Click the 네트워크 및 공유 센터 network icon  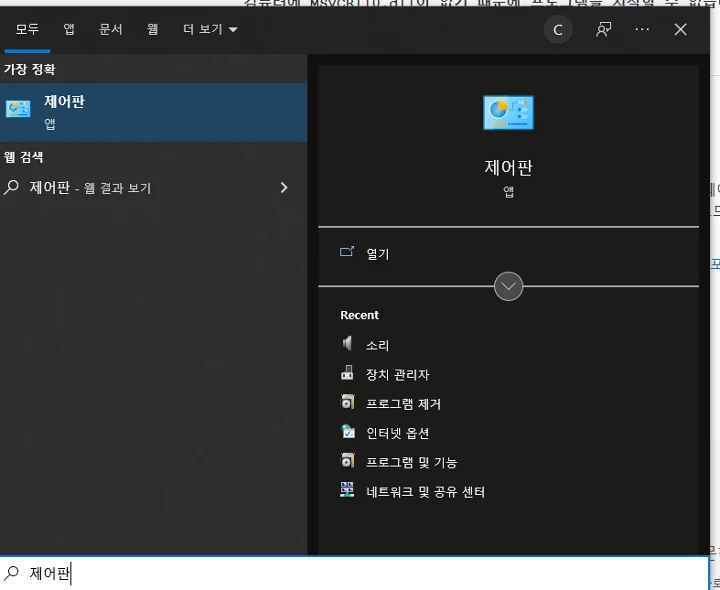pyautogui.click(x=347, y=490)
